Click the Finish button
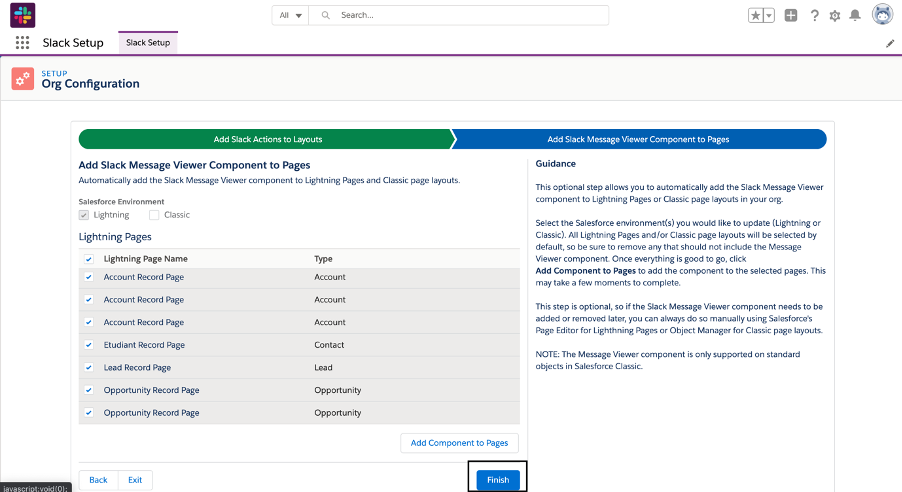Image resolution: width=902 pixels, height=492 pixels. pyautogui.click(x=498, y=480)
